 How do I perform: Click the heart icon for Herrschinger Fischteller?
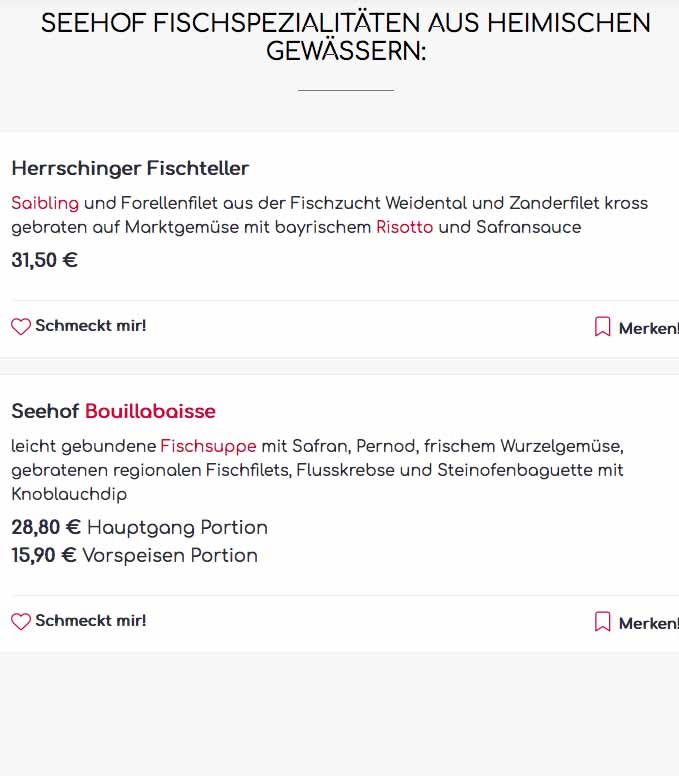[21, 326]
